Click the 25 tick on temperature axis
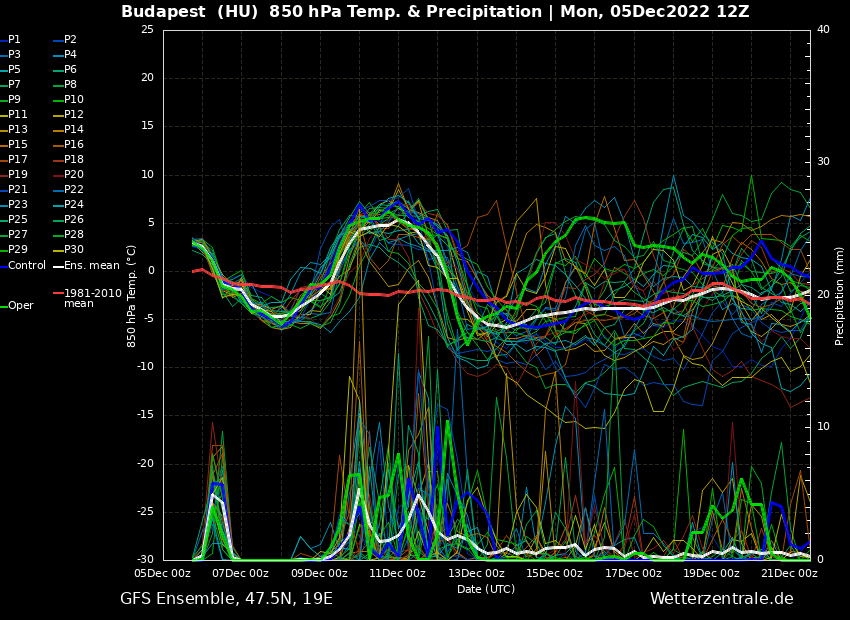Viewport: 850px width, 620px height. pos(147,30)
